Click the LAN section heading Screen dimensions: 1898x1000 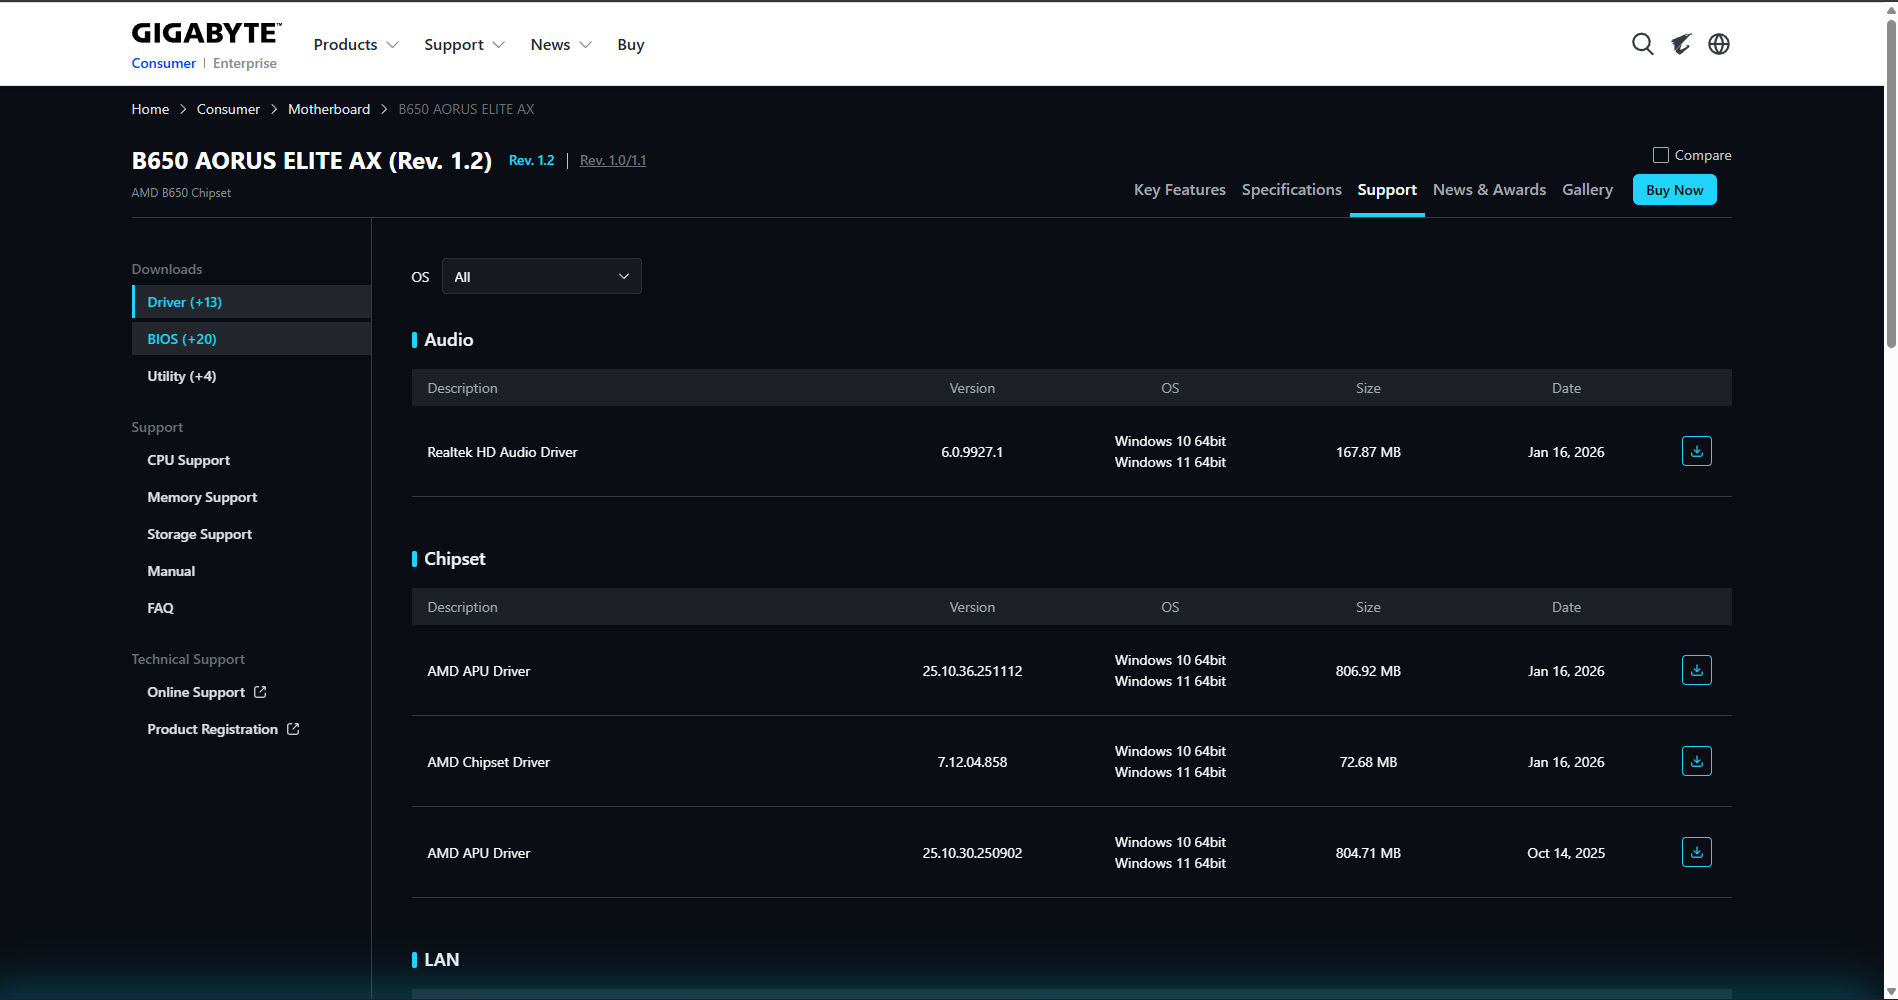pos(442,960)
